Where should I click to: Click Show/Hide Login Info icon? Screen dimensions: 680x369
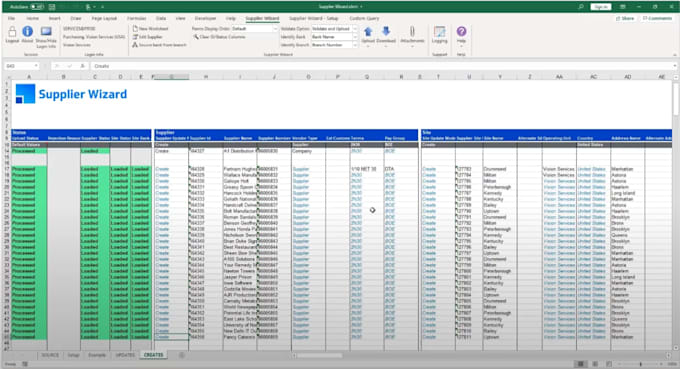[x=46, y=31]
